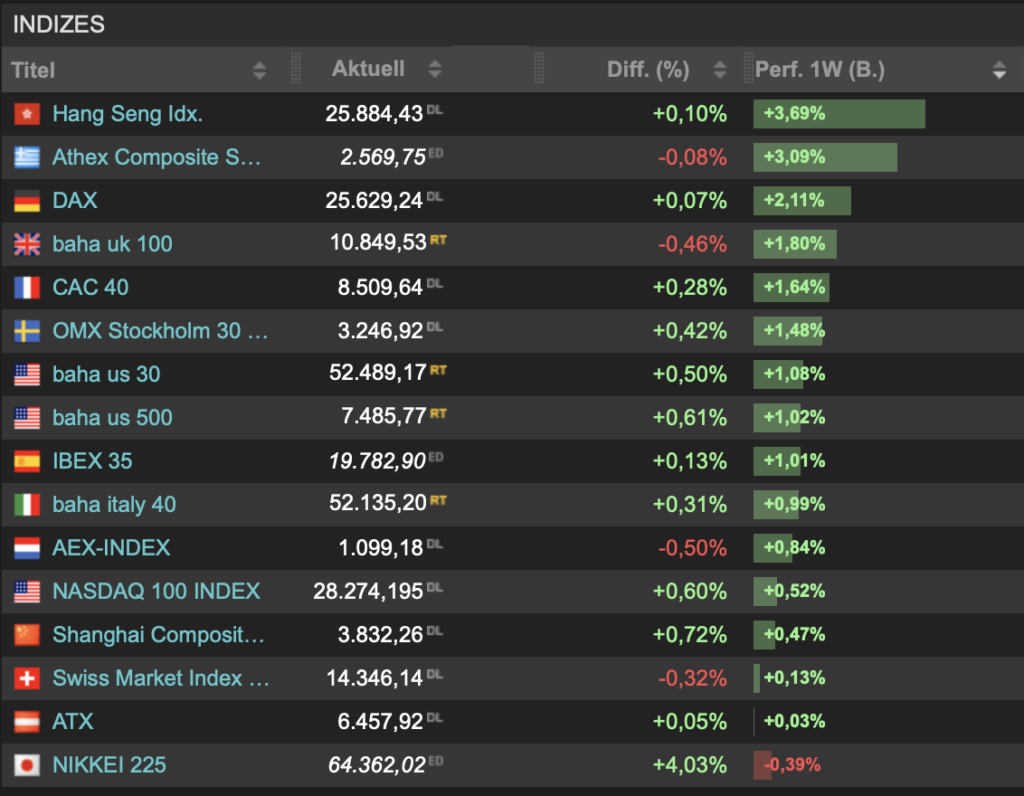Select the value 64.362,02 for NIKKEI 225
1024x796 pixels.
point(377,765)
